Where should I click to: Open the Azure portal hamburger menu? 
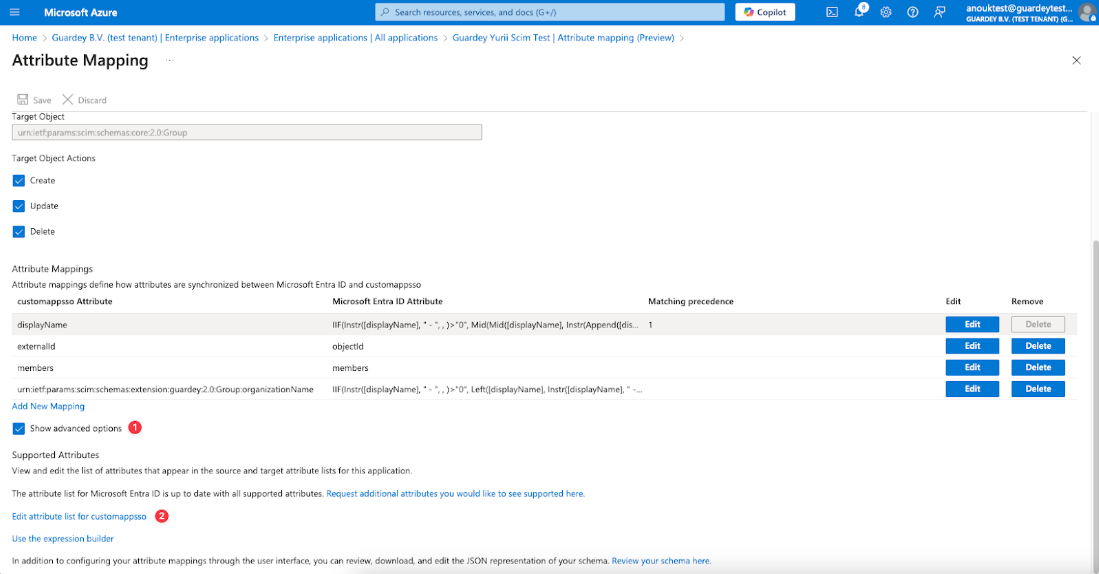pos(18,12)
